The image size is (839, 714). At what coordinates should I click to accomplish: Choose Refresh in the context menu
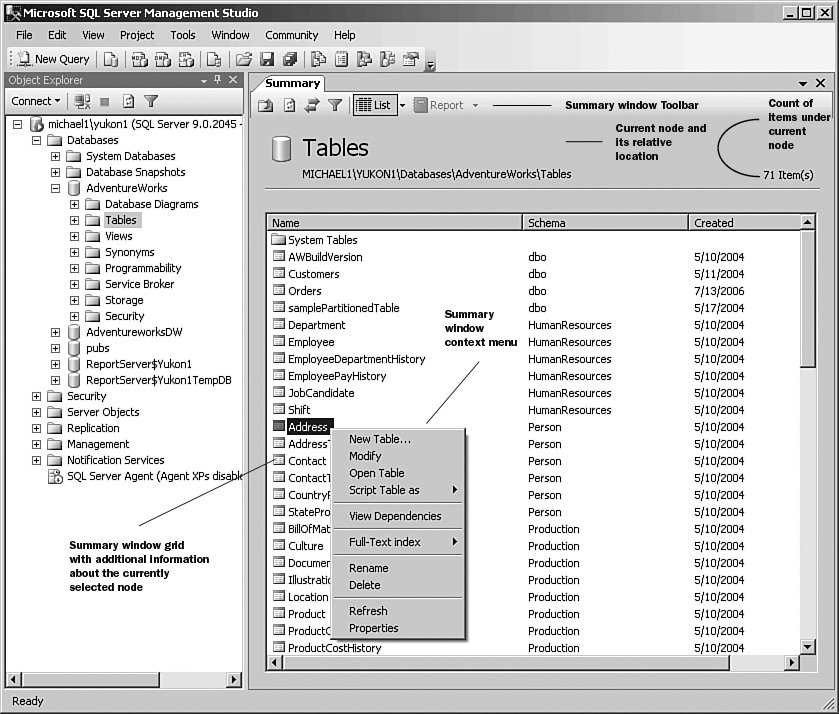tap(398, 611)
